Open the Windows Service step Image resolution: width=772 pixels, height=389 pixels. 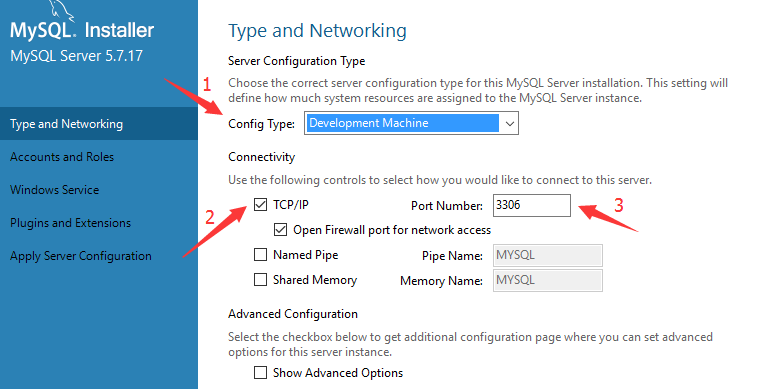tap(98, 190)
